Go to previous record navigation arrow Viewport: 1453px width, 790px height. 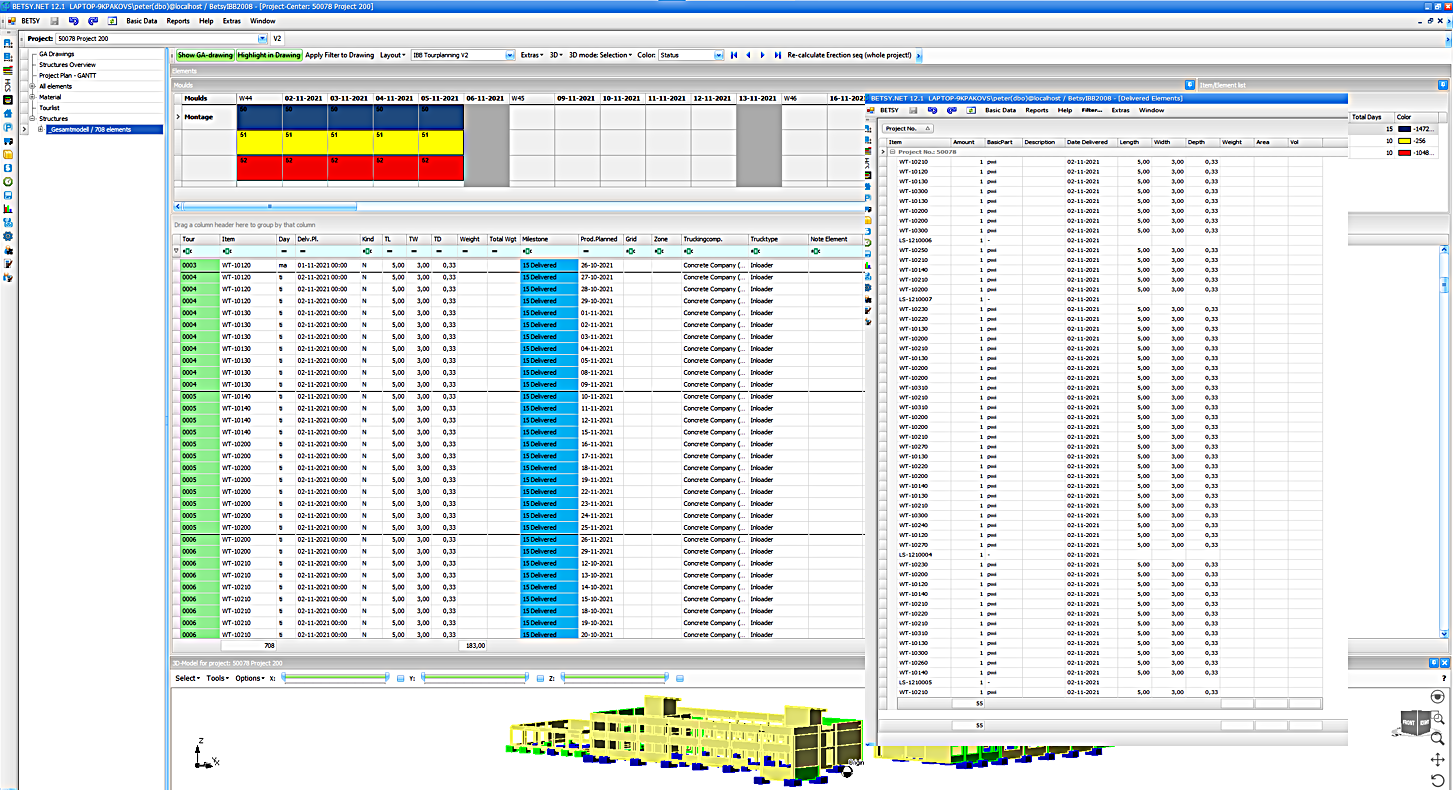click(748, 55)
